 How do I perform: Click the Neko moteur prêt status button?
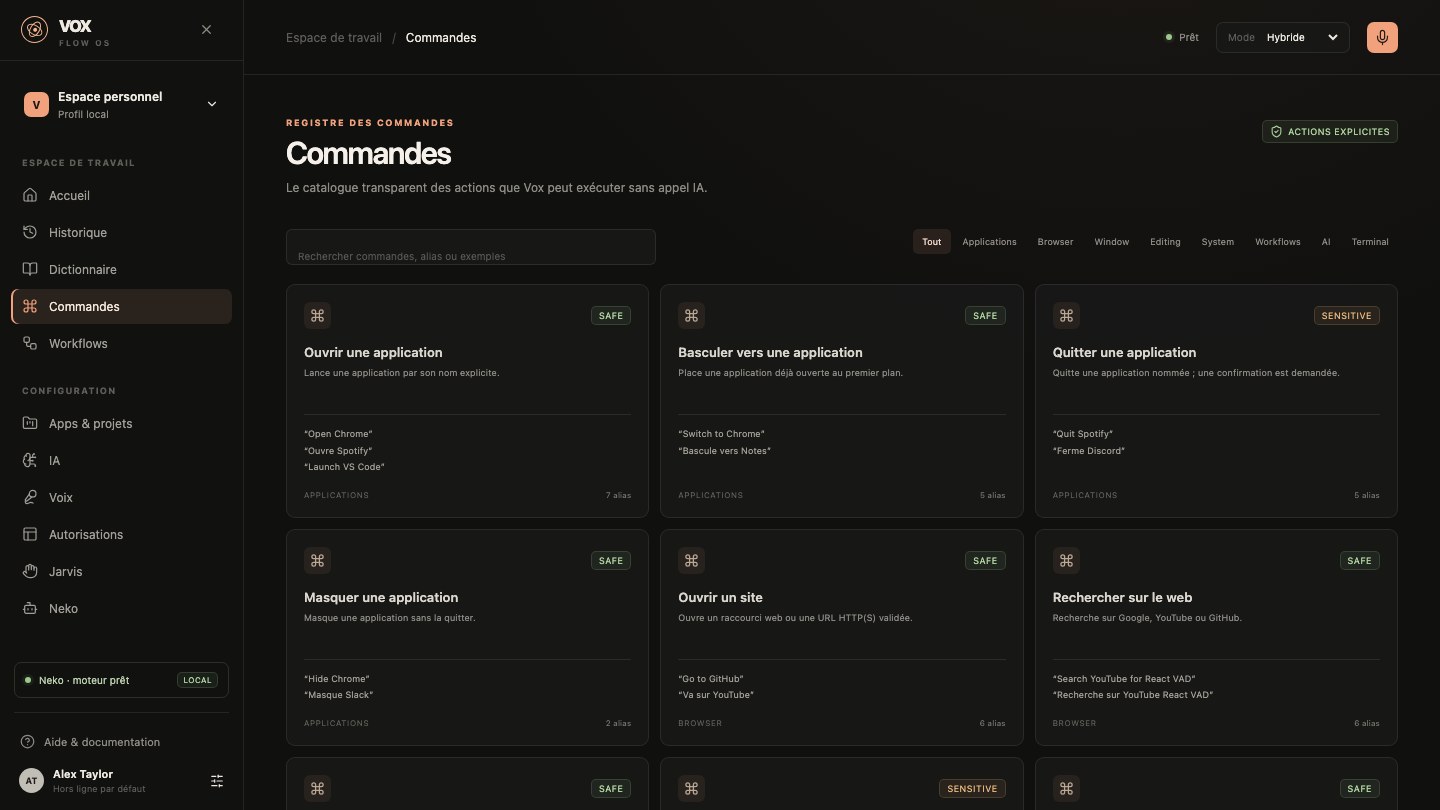[x=121, y=680]
